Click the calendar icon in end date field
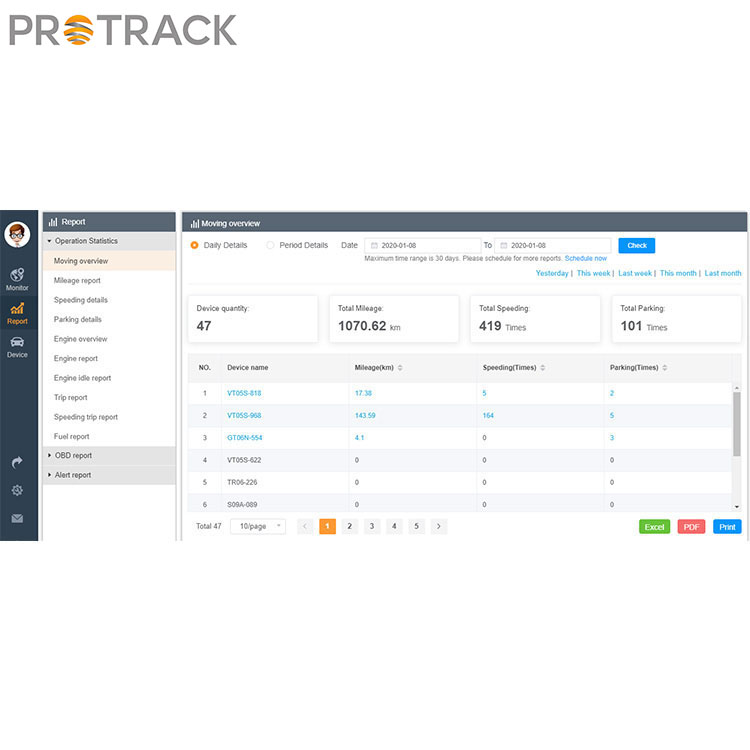Screen dimensions: 750x750 coord(504,245)
